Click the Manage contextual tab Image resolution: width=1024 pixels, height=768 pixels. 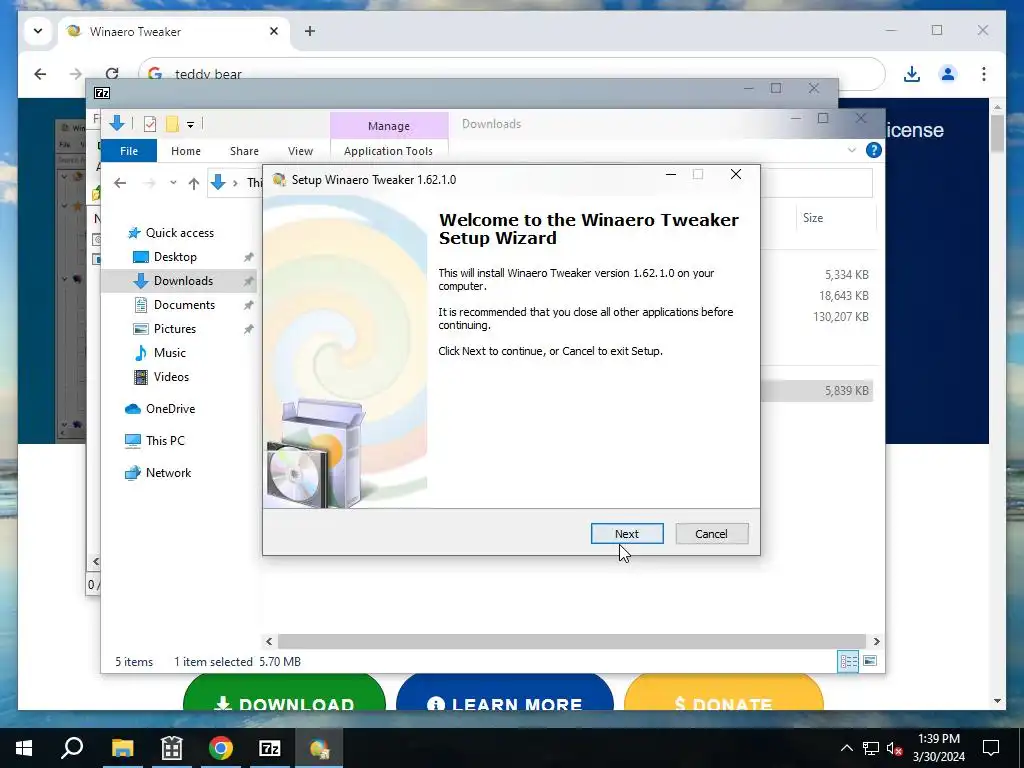(x=389, y=126)
